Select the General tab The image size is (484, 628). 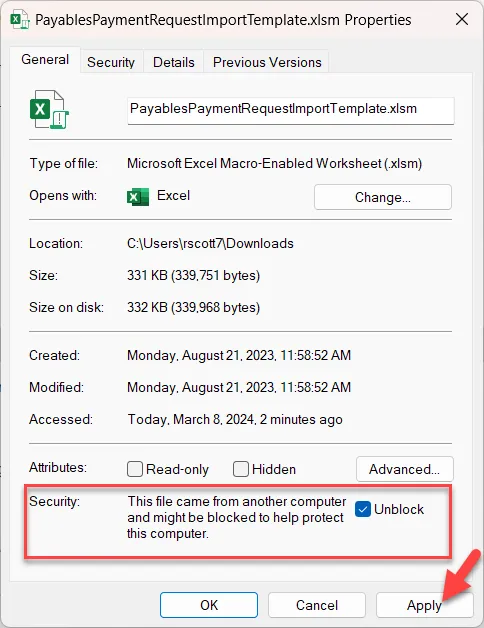pos(45,60)
